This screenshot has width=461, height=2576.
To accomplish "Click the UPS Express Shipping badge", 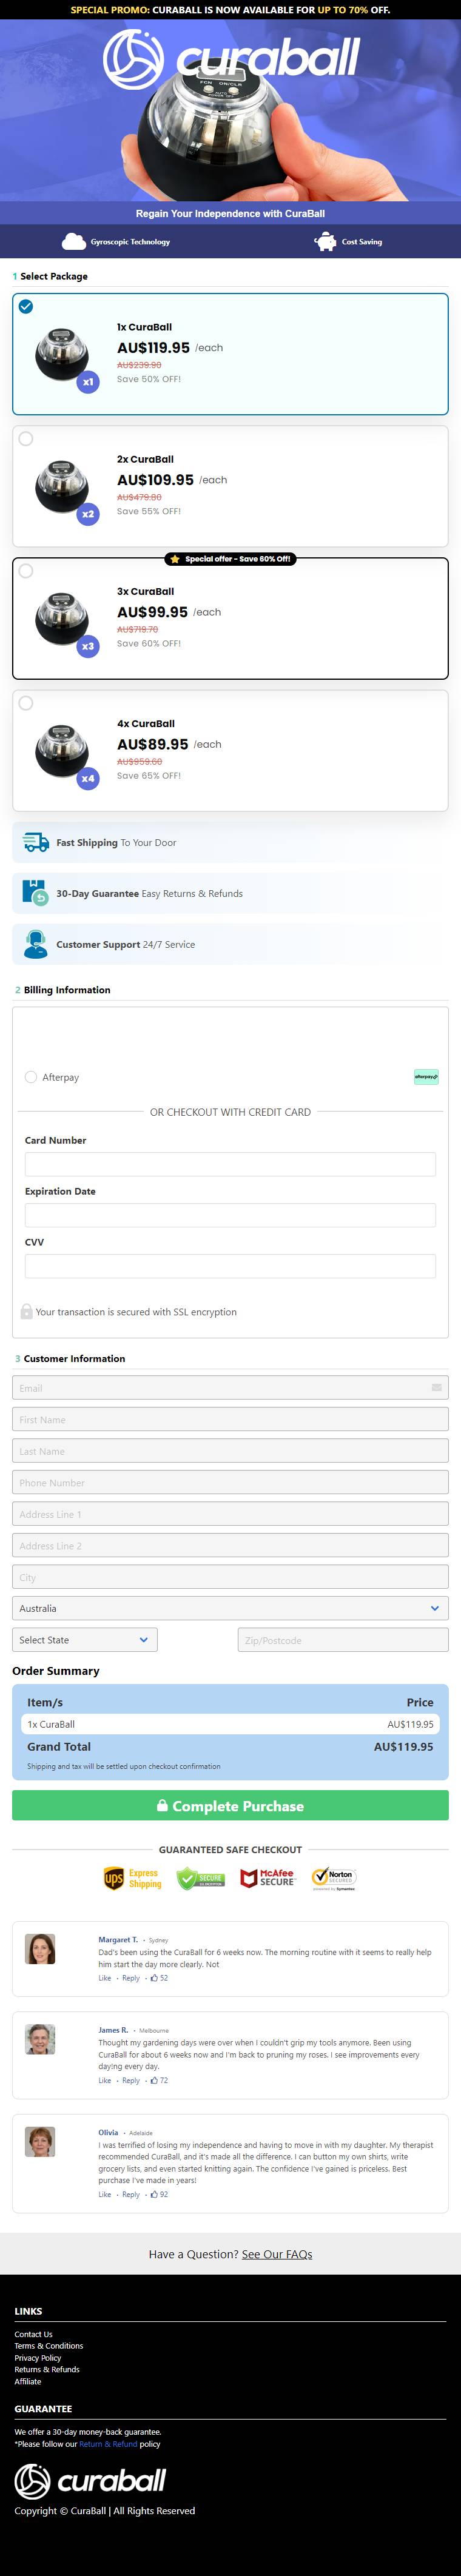I will coord(133,1879).
